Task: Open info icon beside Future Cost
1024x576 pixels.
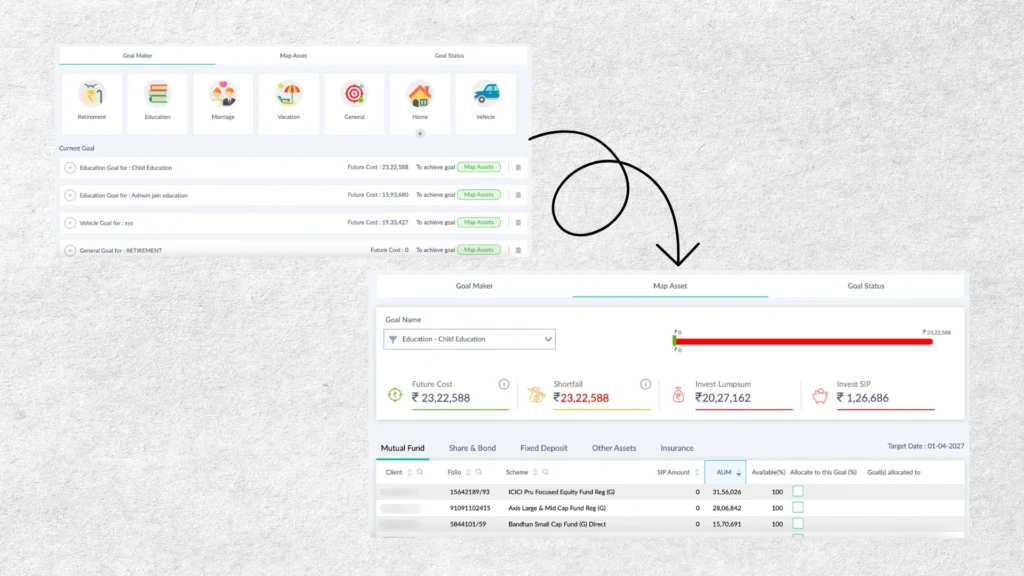Action: point(504,384)
